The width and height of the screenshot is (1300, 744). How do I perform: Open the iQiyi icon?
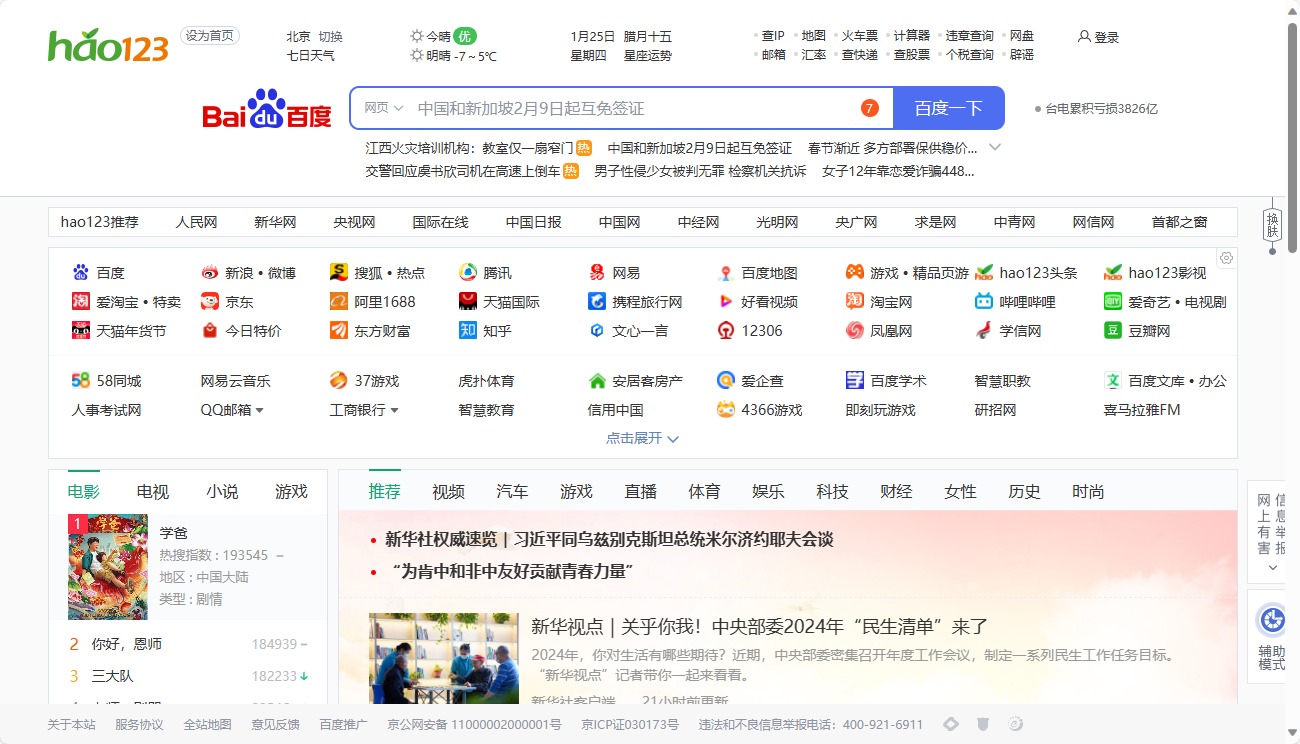(x=1112, y=301)
